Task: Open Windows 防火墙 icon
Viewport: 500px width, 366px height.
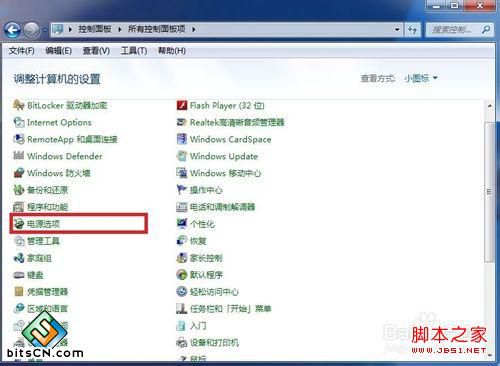Action: pos(19,173)
